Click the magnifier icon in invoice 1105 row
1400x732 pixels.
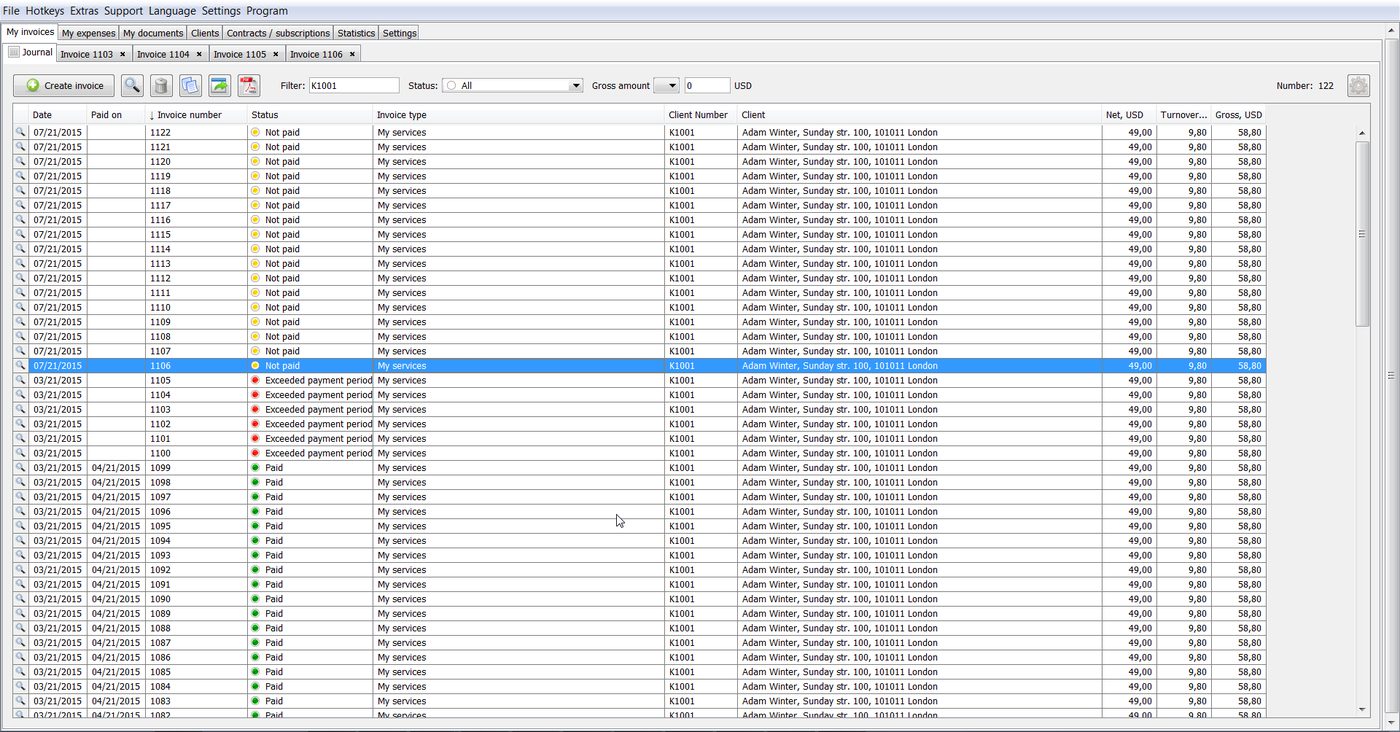pos(20,380)
